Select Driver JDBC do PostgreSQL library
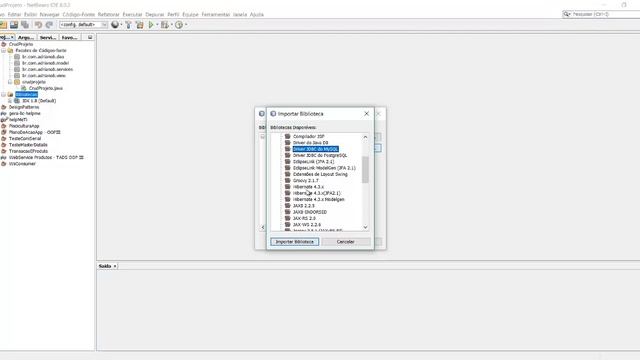Viewport: 640px width, 360px height. click(320, 156)
